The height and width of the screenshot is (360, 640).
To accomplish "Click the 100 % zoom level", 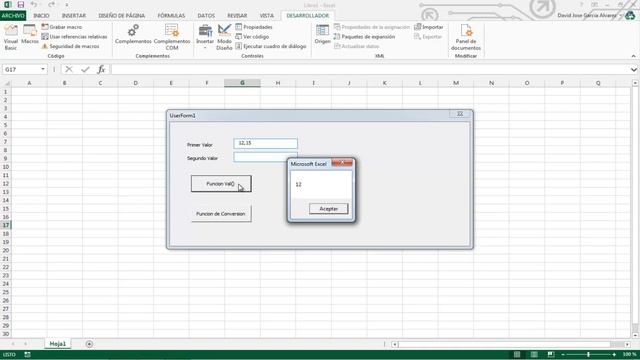I will point(629,354).
